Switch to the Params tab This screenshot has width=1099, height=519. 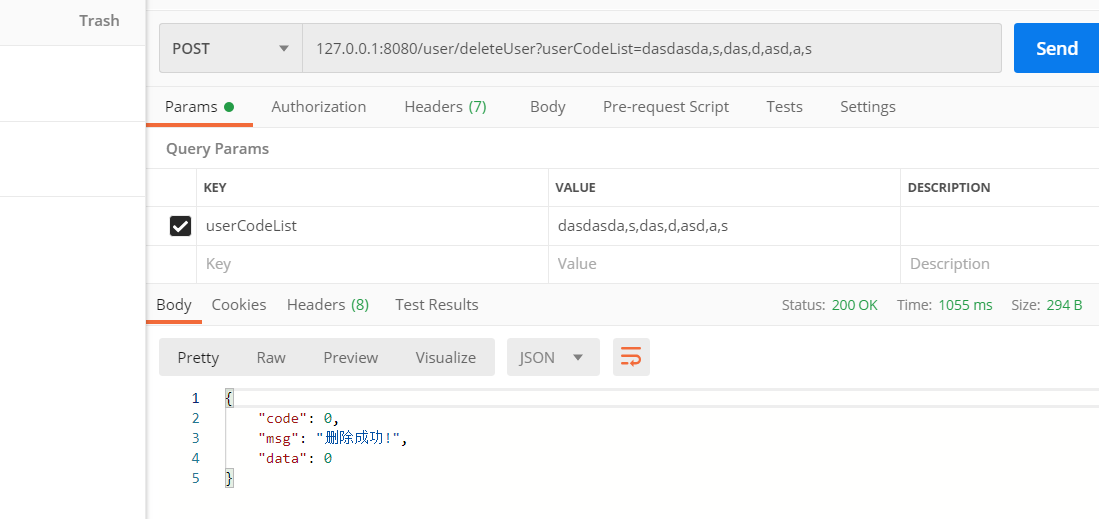(x=199, y=107)
